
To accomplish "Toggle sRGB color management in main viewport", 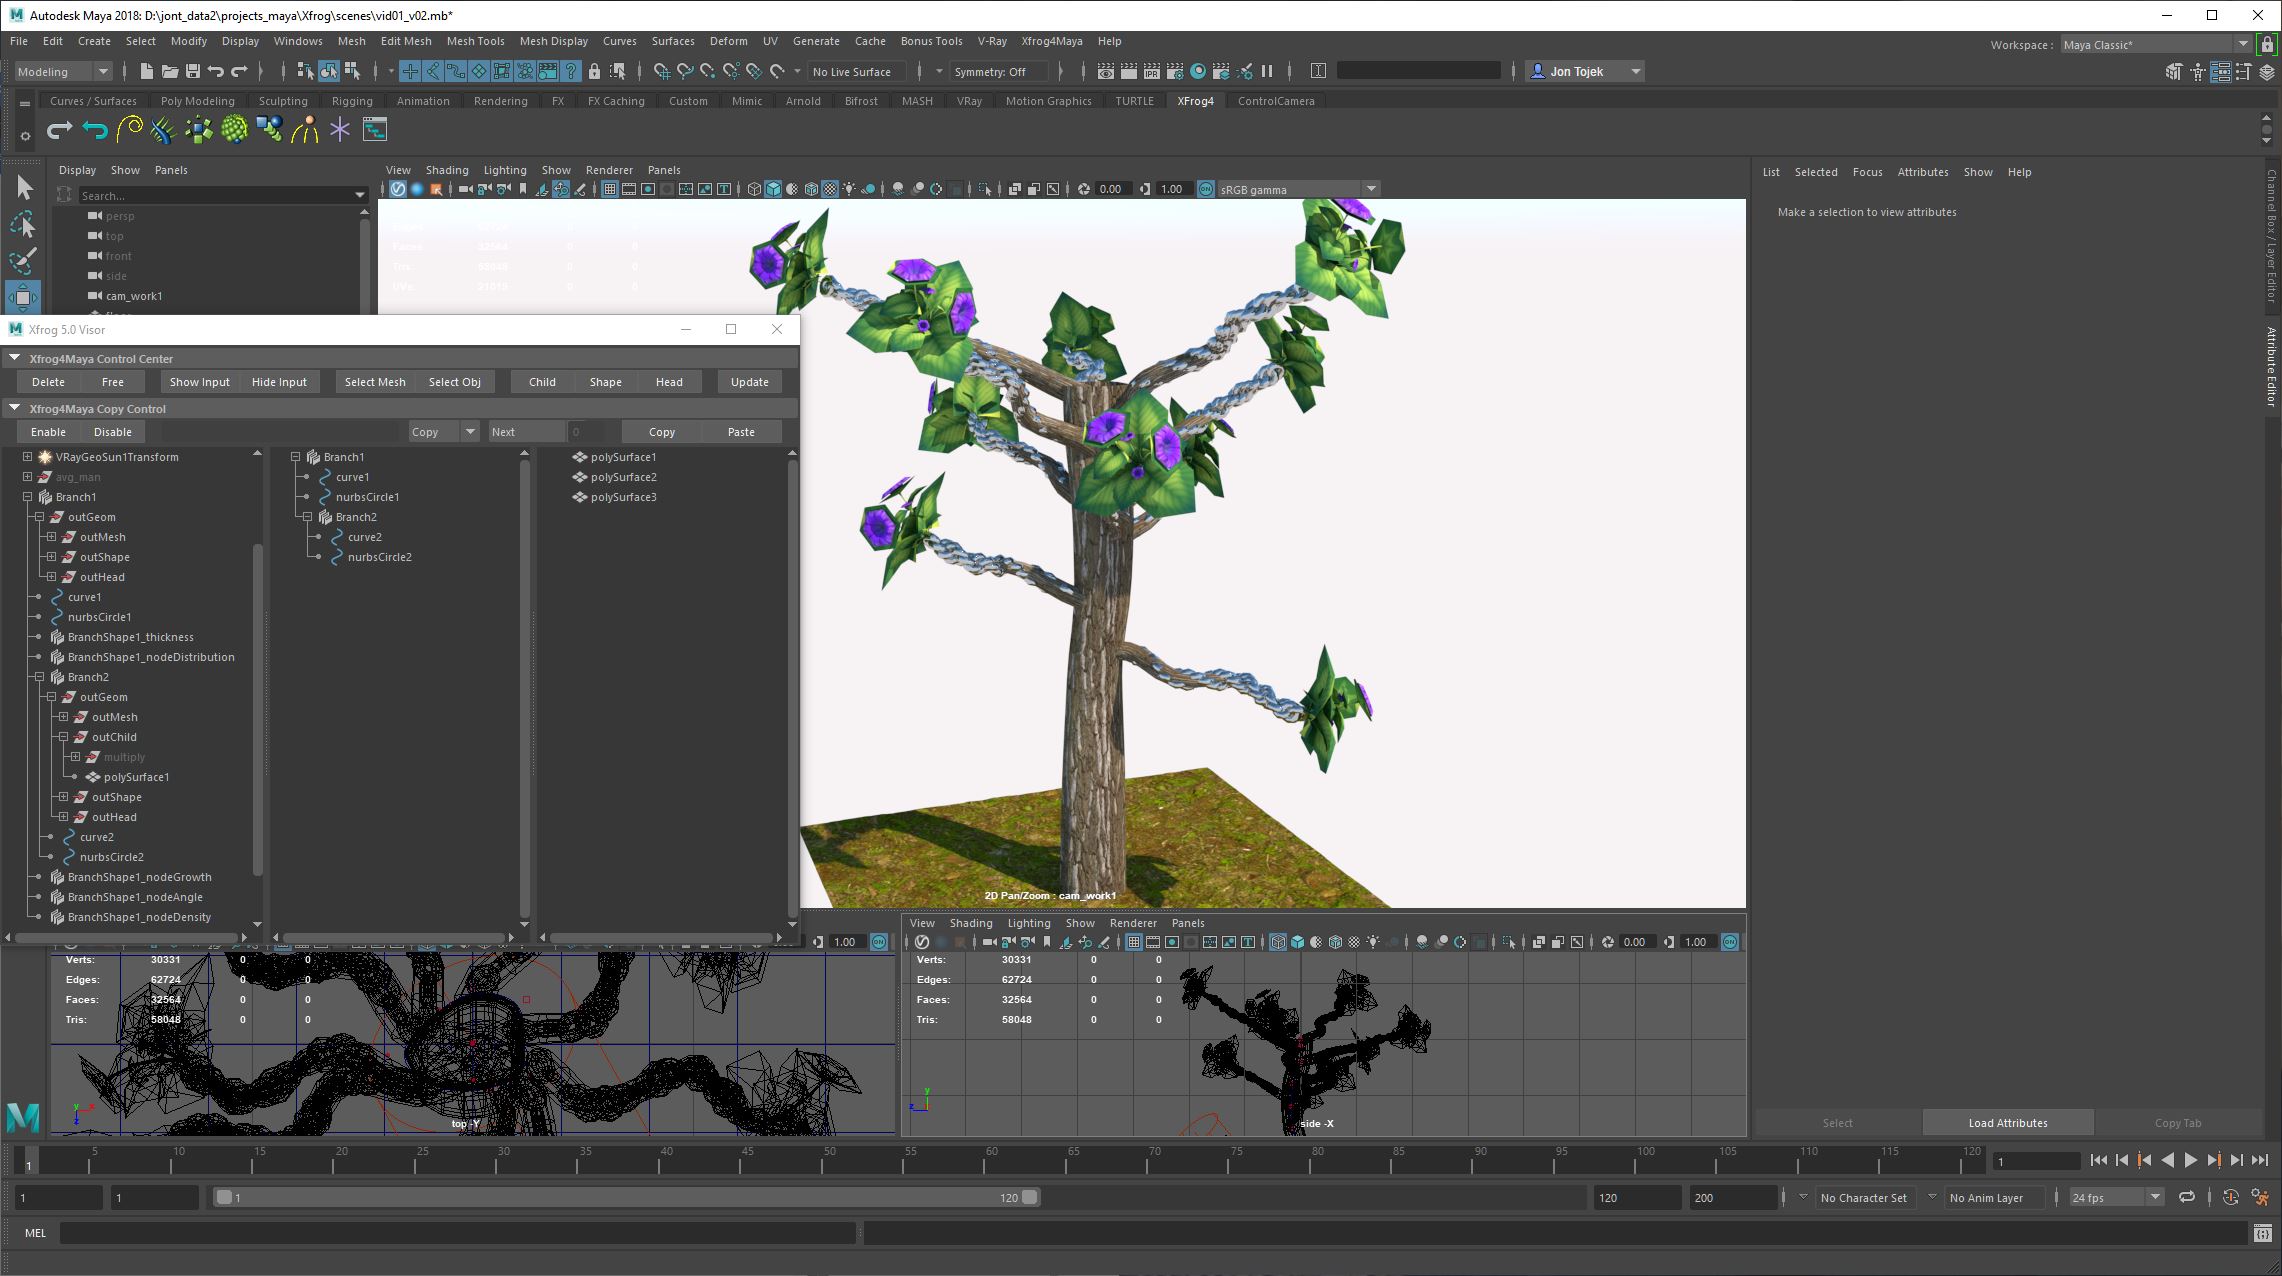I will 1206,189.
